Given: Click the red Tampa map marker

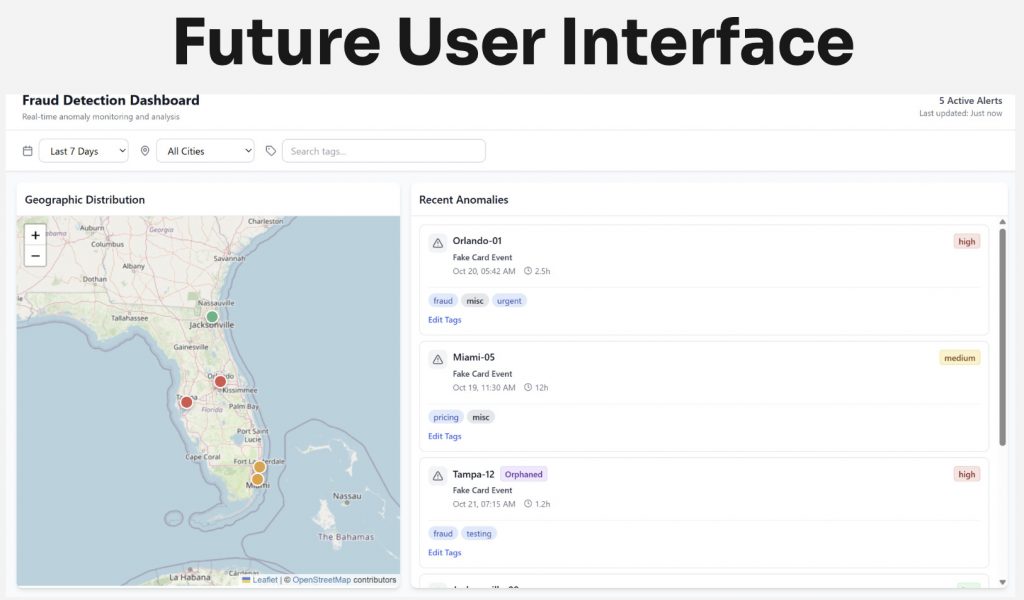Looking at the screenshot, I should tap(186, 402).
